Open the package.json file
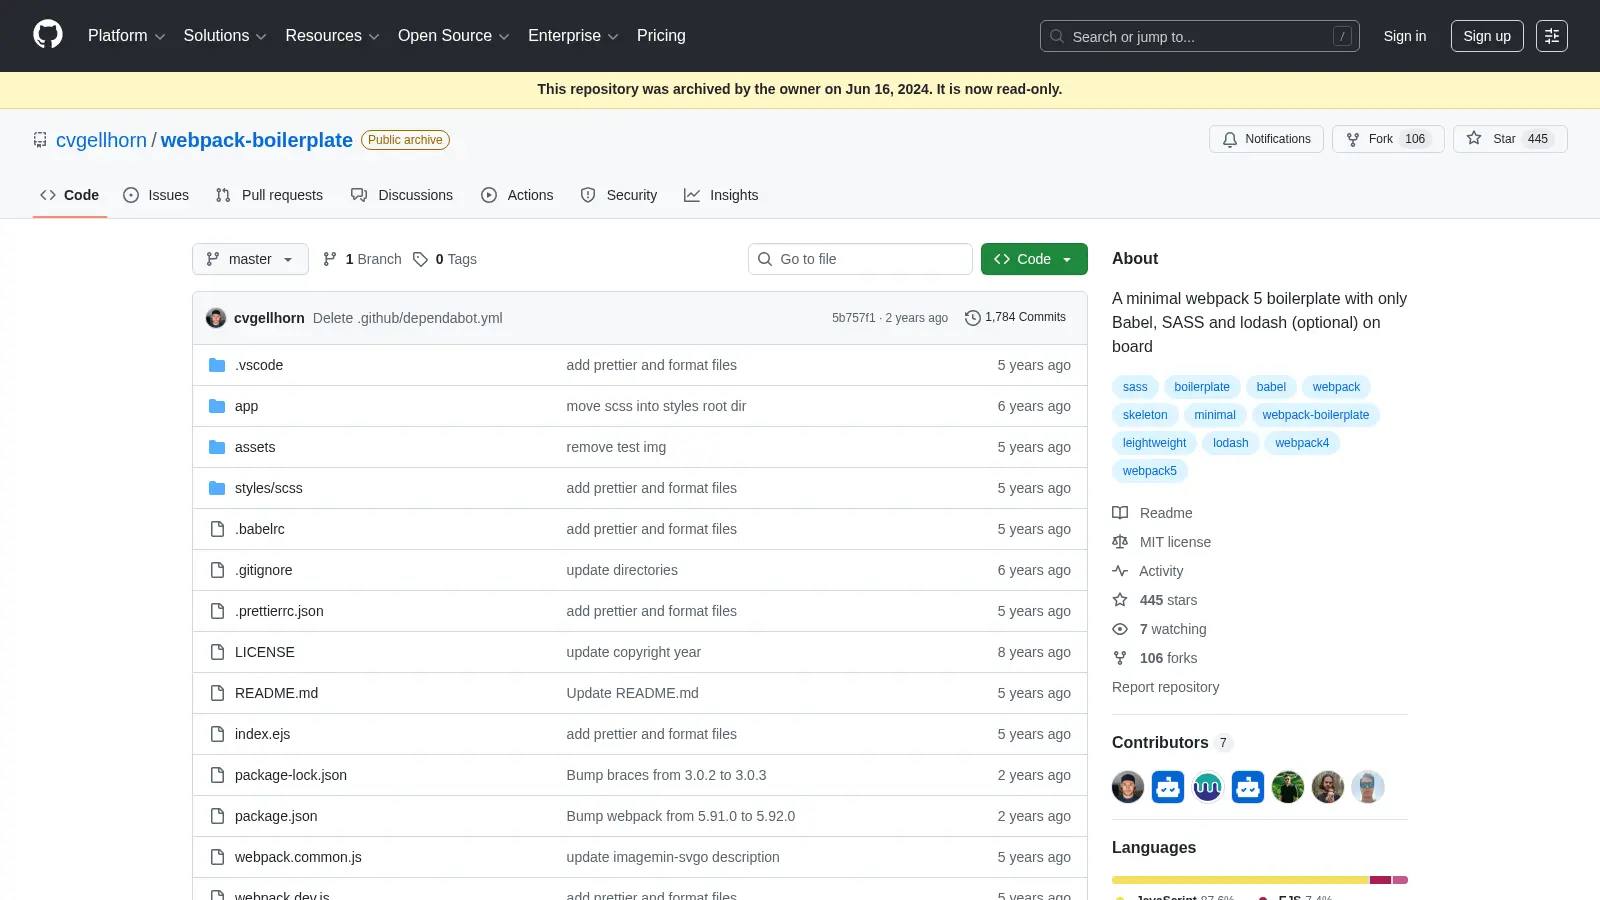This screenshot has width=1600, height=900. 276,816
